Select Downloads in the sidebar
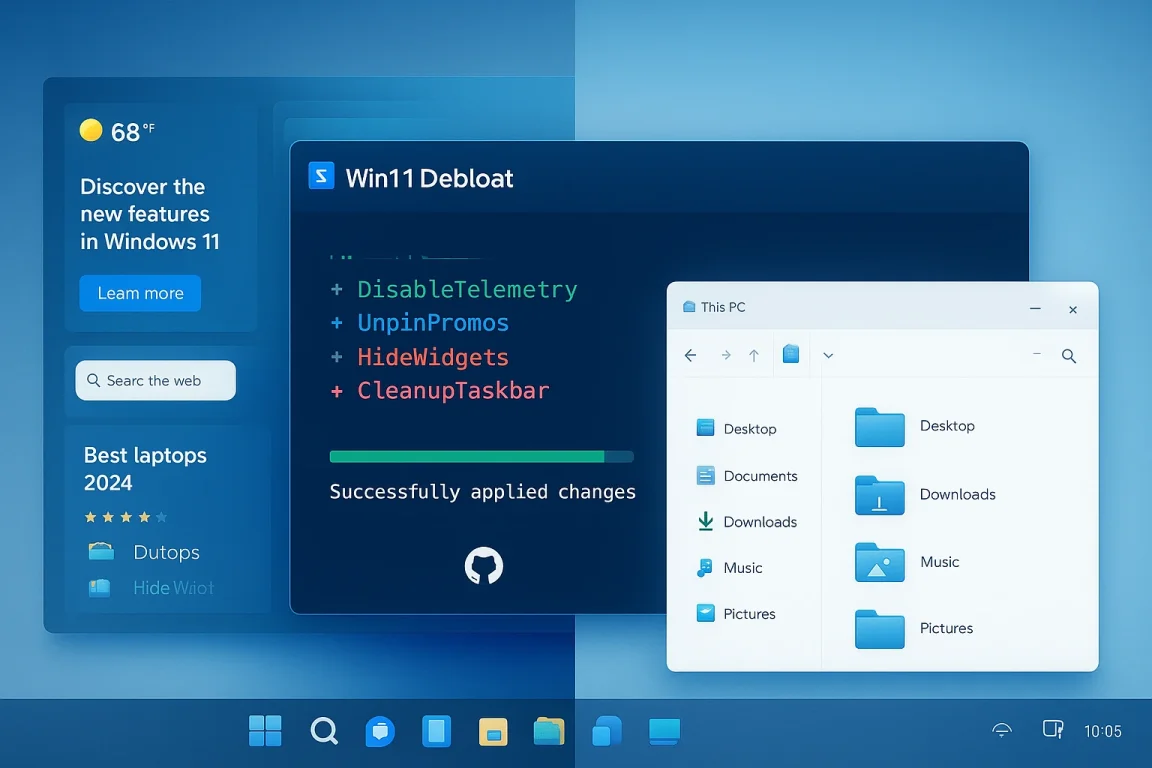Screen dimensions: 1152x768 757,521
